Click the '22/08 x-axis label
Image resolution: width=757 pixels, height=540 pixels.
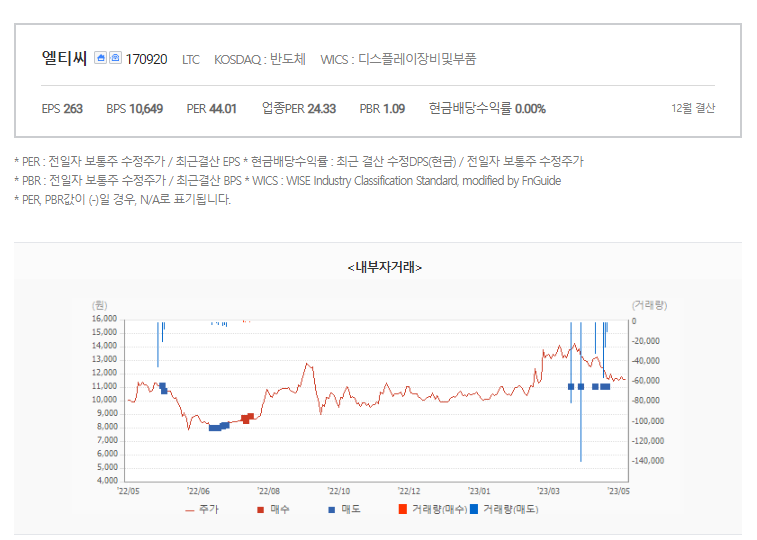click(x=268, y=491)
